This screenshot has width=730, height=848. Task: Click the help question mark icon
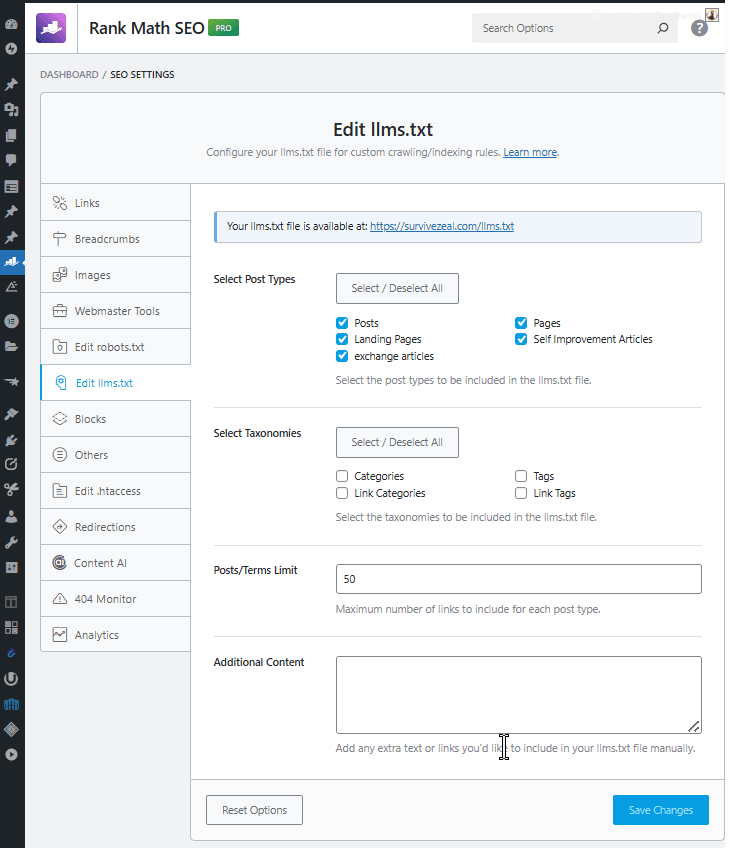pyautogui.click(x=699, y=28)
